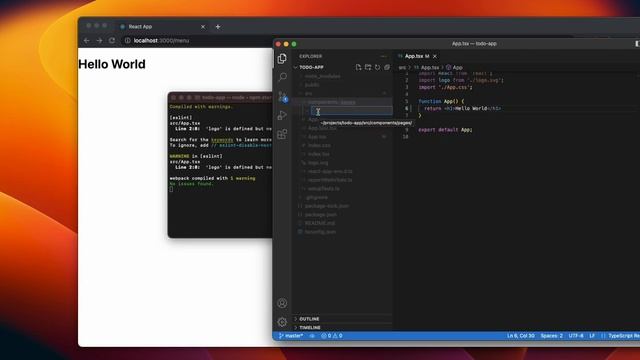Screen dimensions: 640x360
Task: Click UTF-8 encoding in status bar
Action: [576, 336]
